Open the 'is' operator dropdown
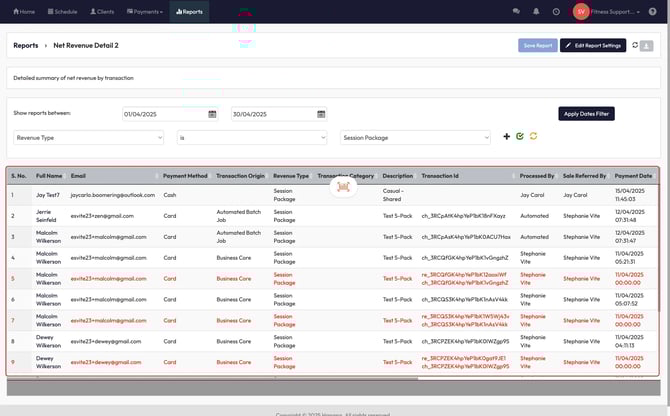 [251, 137]
